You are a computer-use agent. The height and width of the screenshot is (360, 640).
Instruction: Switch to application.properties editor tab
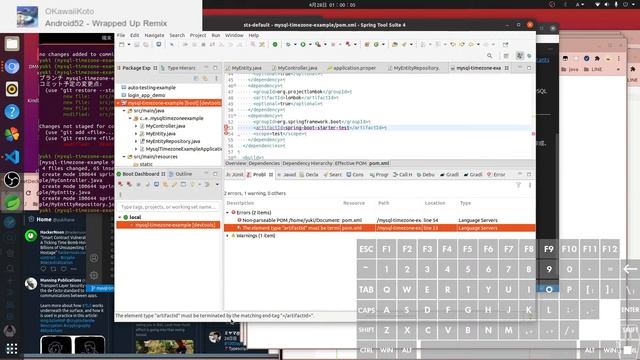pyautogui.click(x=351, y=68)
